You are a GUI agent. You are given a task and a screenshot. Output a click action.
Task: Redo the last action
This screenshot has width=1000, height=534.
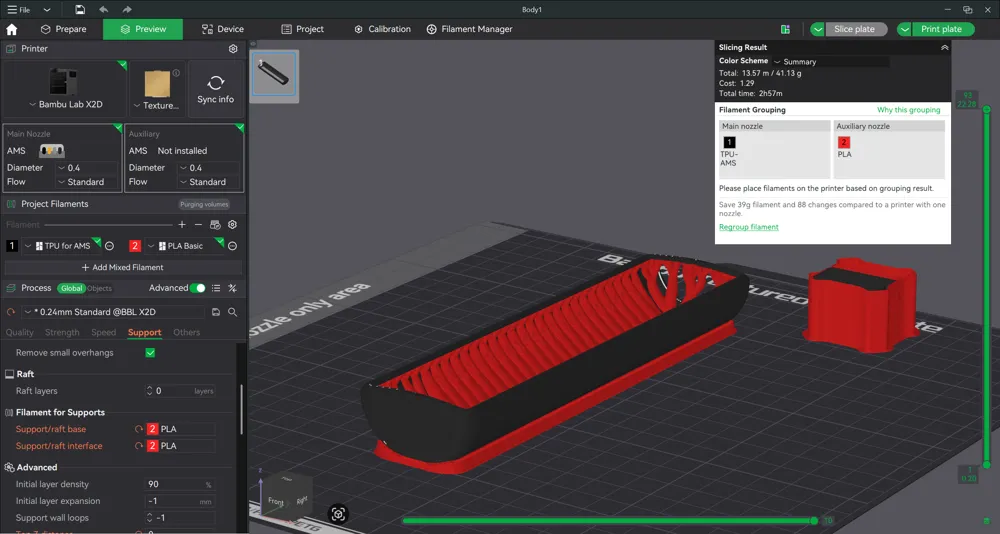[127, 10]
